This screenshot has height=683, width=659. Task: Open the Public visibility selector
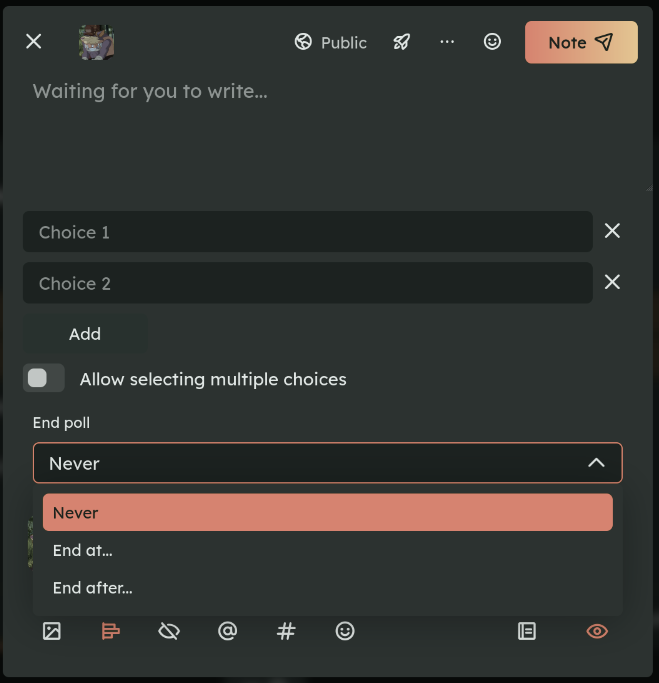[331, 42]
